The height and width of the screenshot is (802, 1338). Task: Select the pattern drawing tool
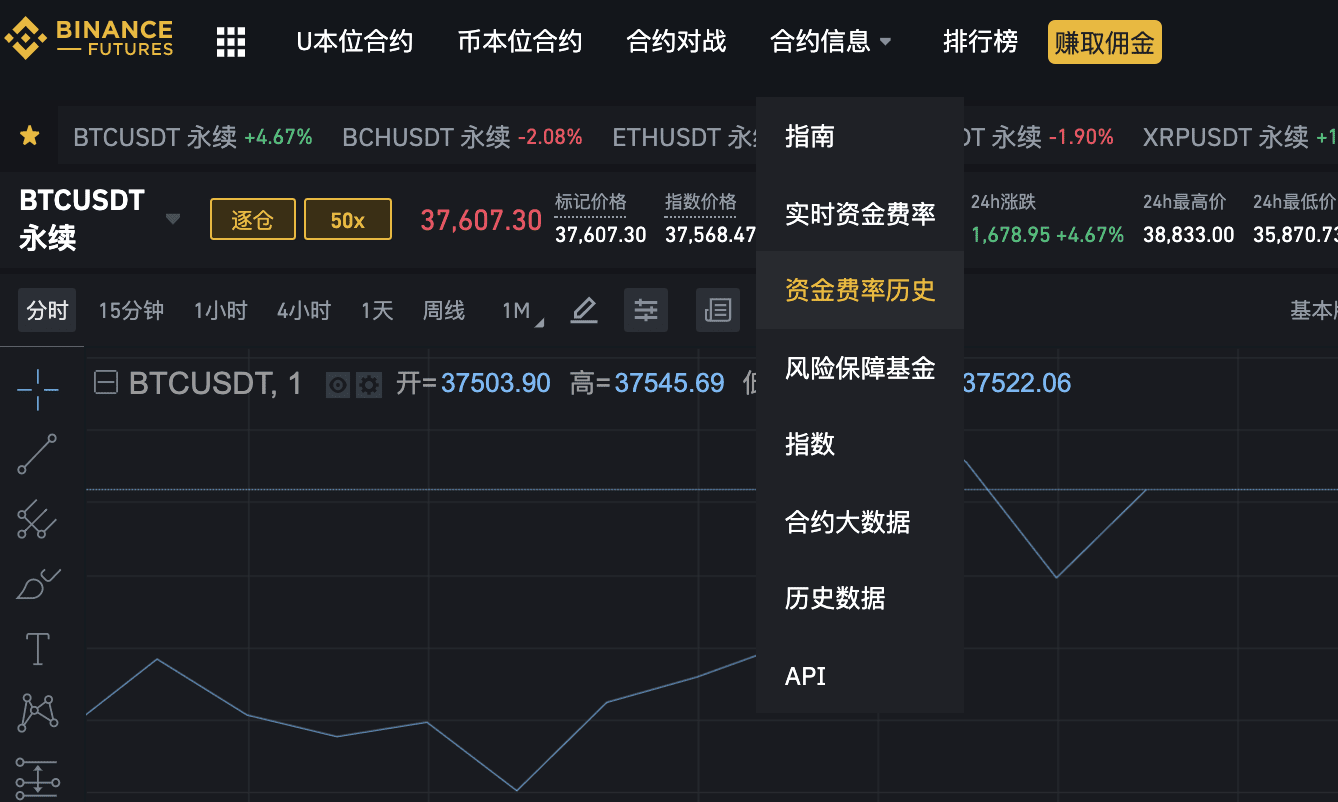37,713
